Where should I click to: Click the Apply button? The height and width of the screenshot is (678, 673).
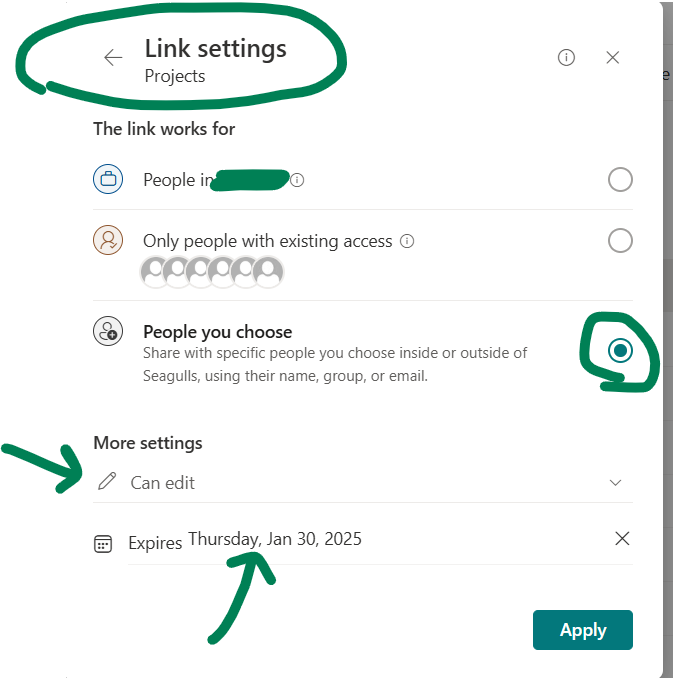pos(583,630)
